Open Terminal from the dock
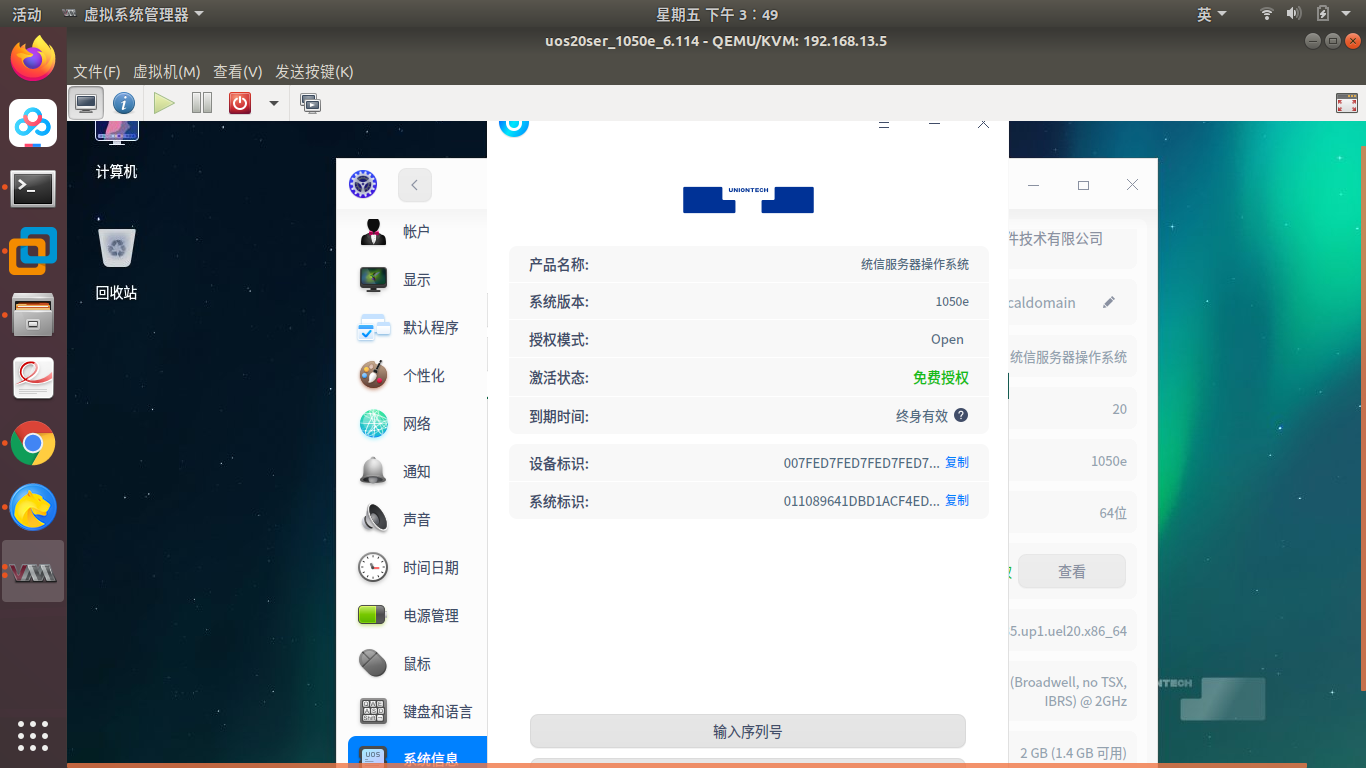This screenshot has height=768, width=1366. 33,188
